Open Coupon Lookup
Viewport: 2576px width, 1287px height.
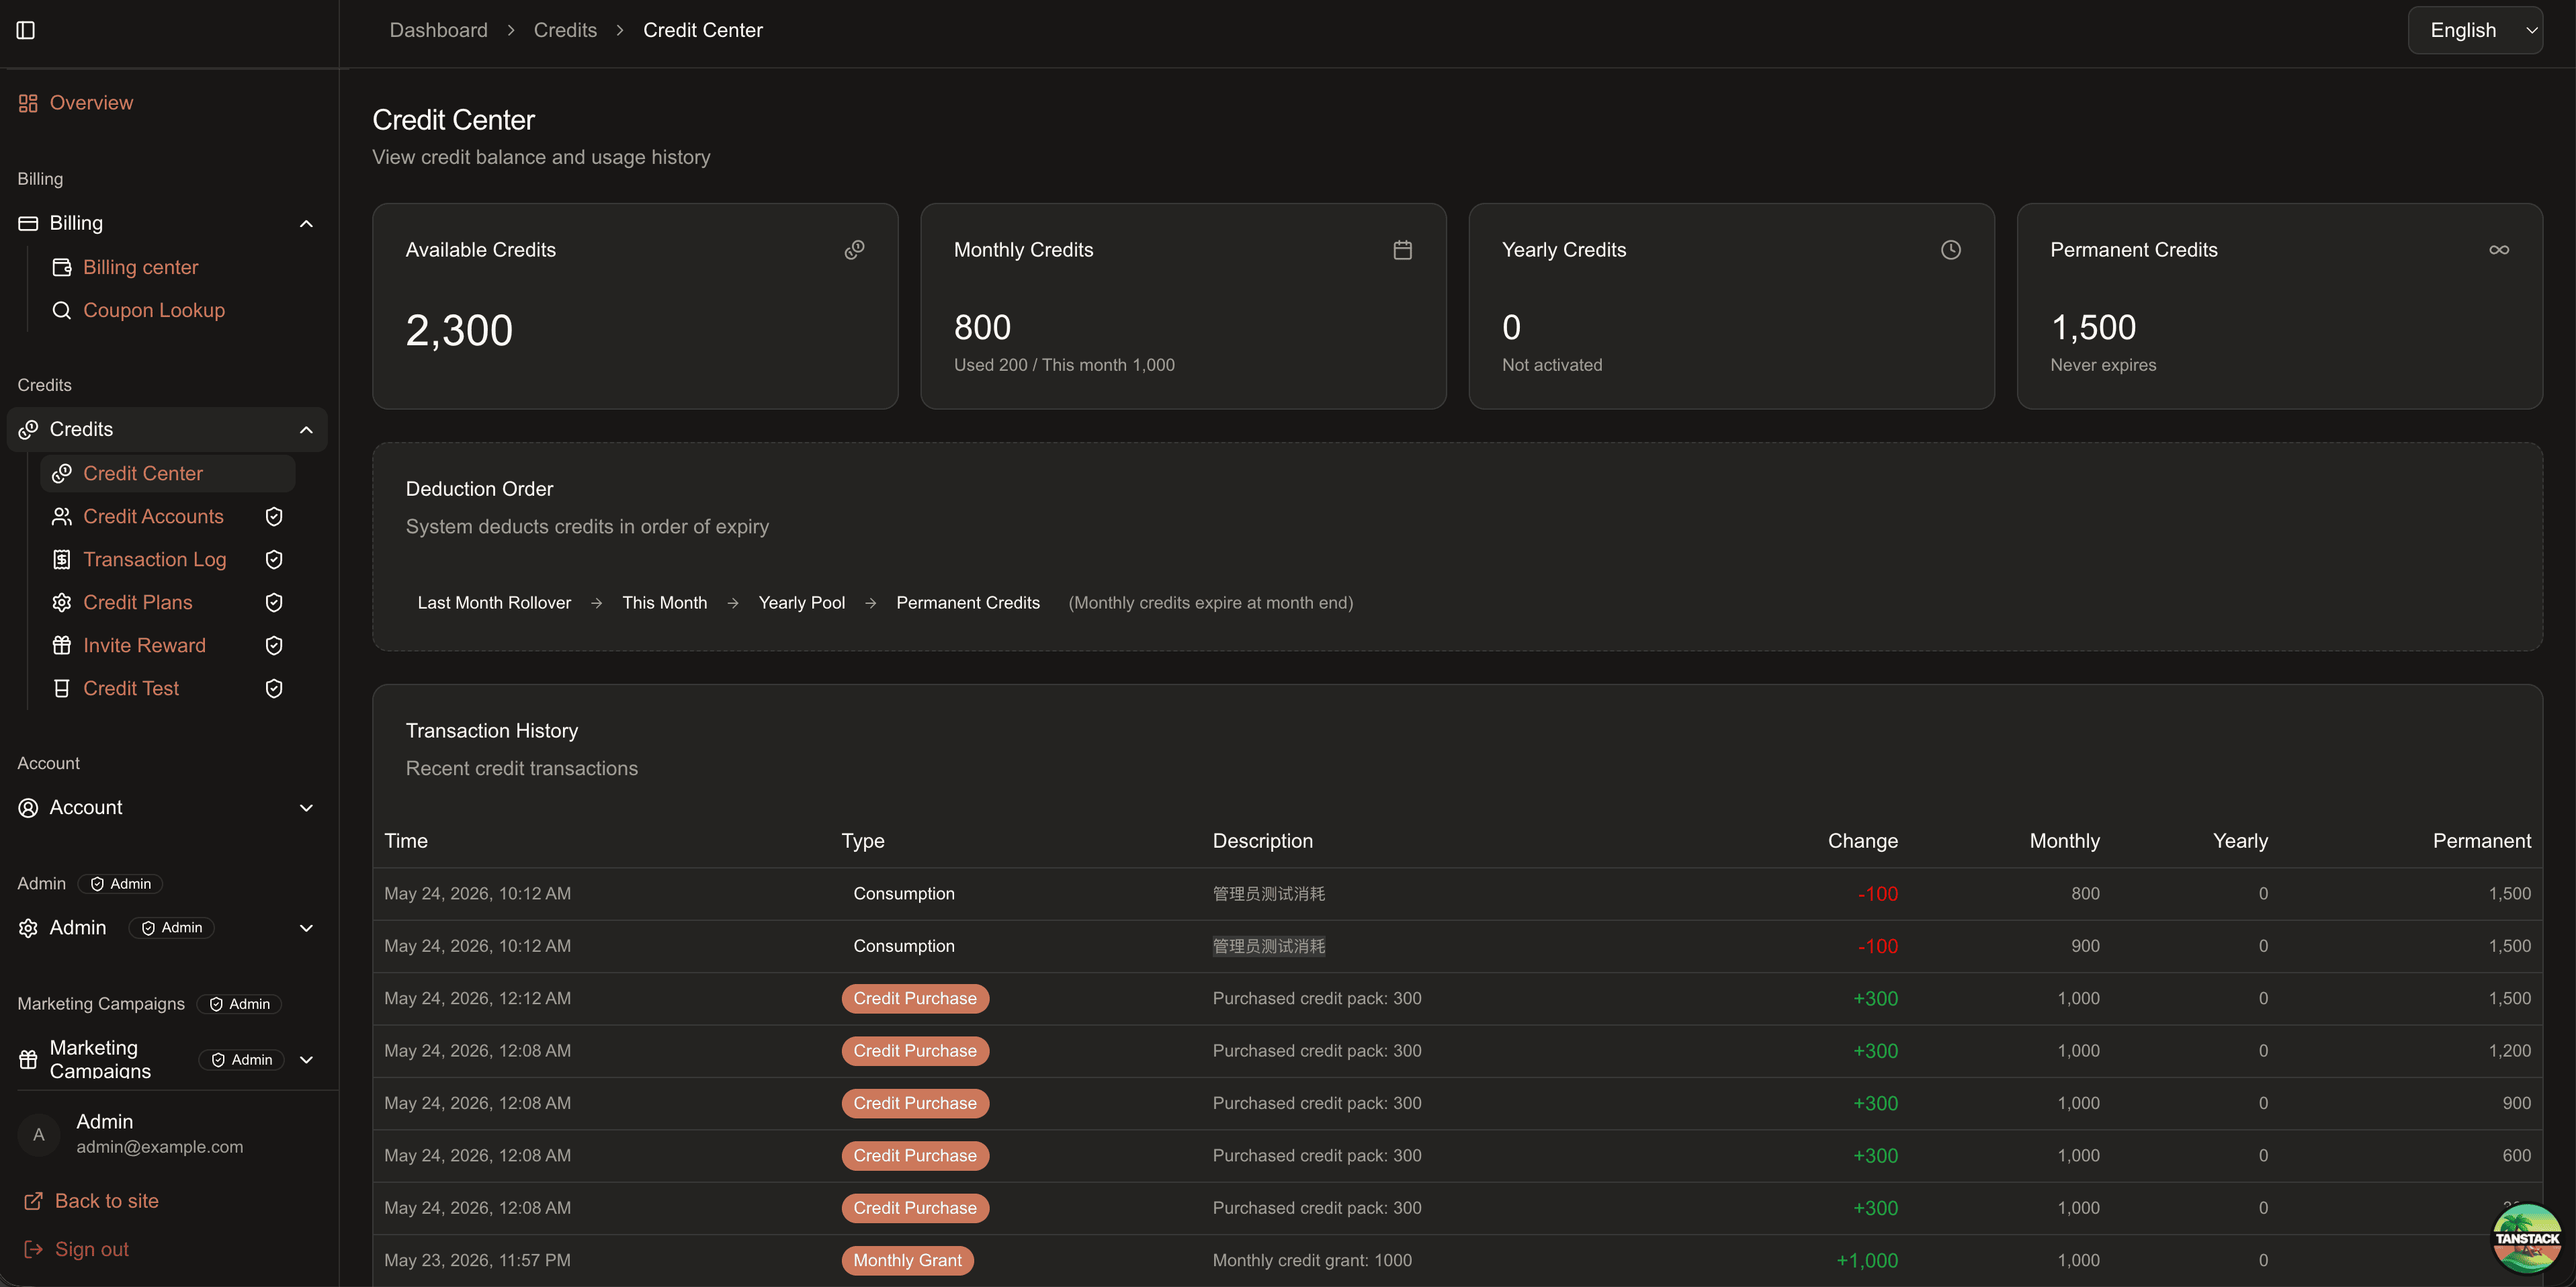tap(154, 310)
